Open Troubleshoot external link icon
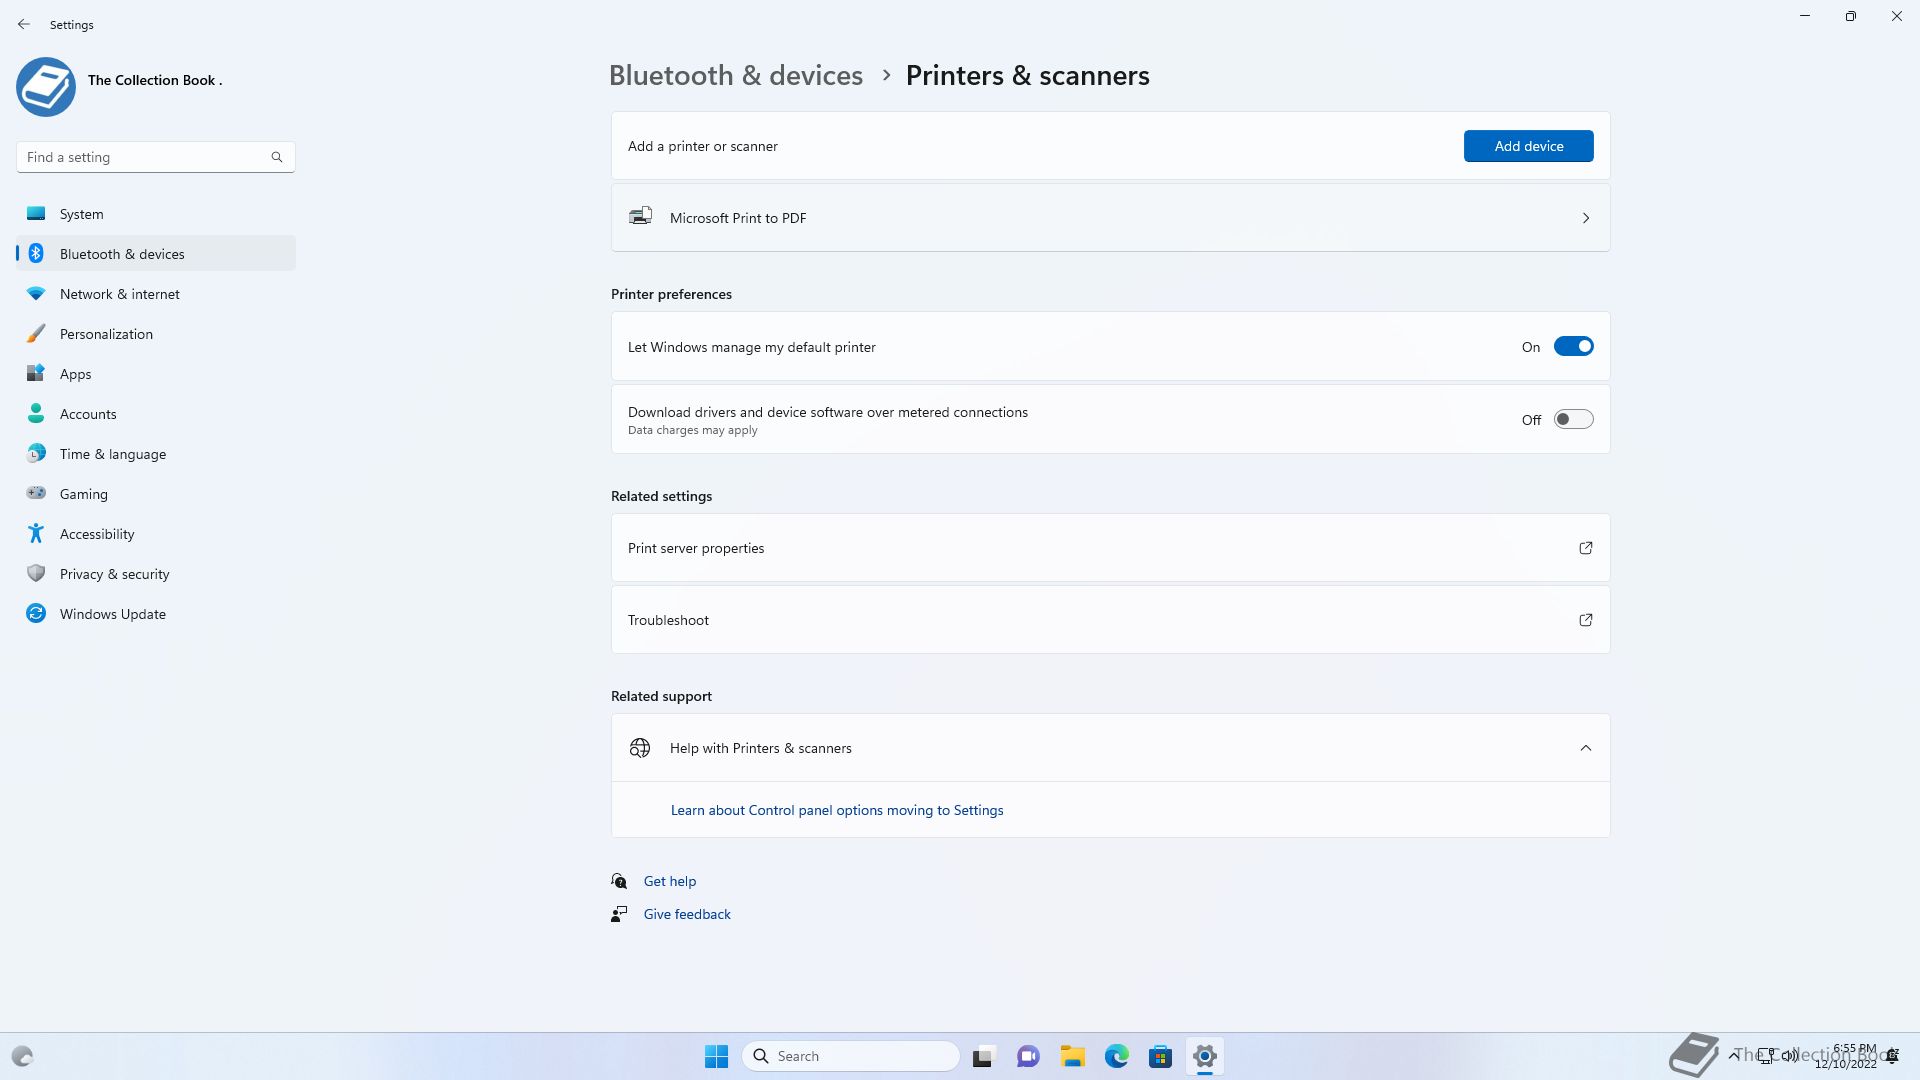This screenshot has height=1080, width=1920. point(1585,620)
